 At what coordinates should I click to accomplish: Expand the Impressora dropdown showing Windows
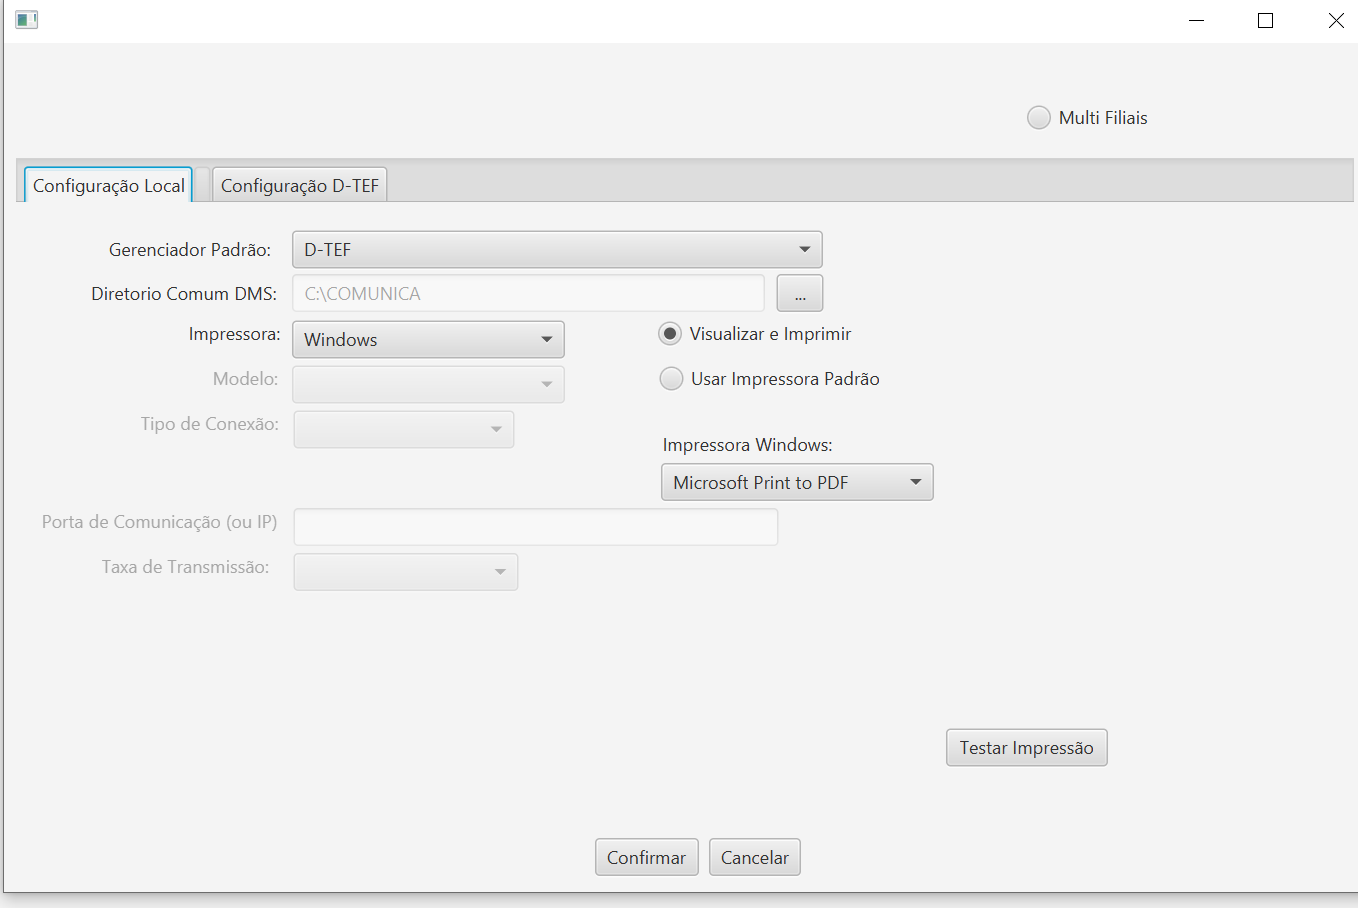pyautogui.click(x=428, y=340)
